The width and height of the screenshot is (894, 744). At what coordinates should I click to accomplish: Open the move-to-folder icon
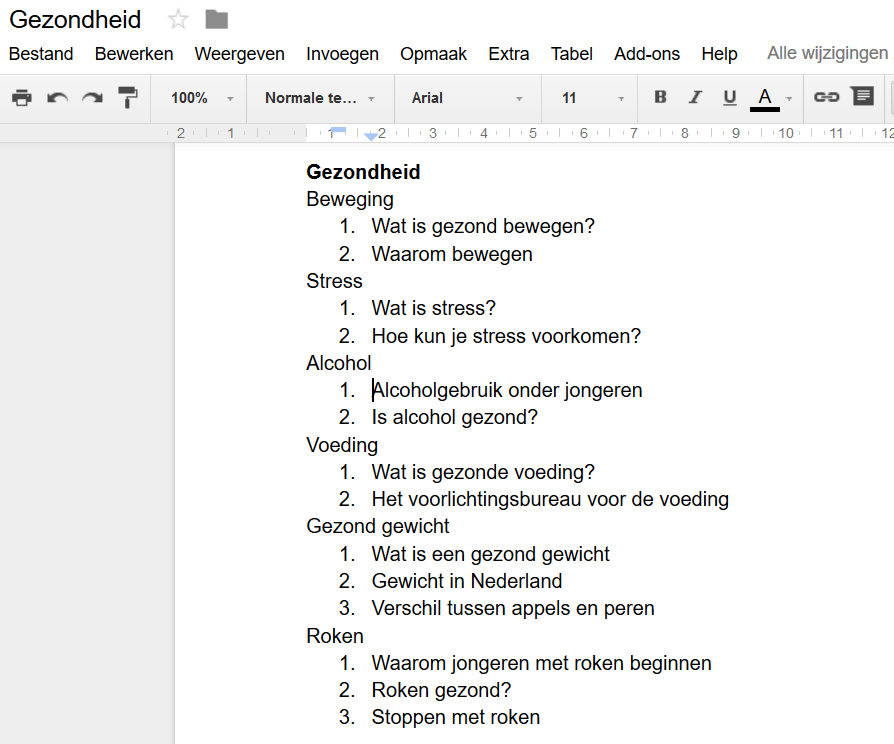point(217,20)
